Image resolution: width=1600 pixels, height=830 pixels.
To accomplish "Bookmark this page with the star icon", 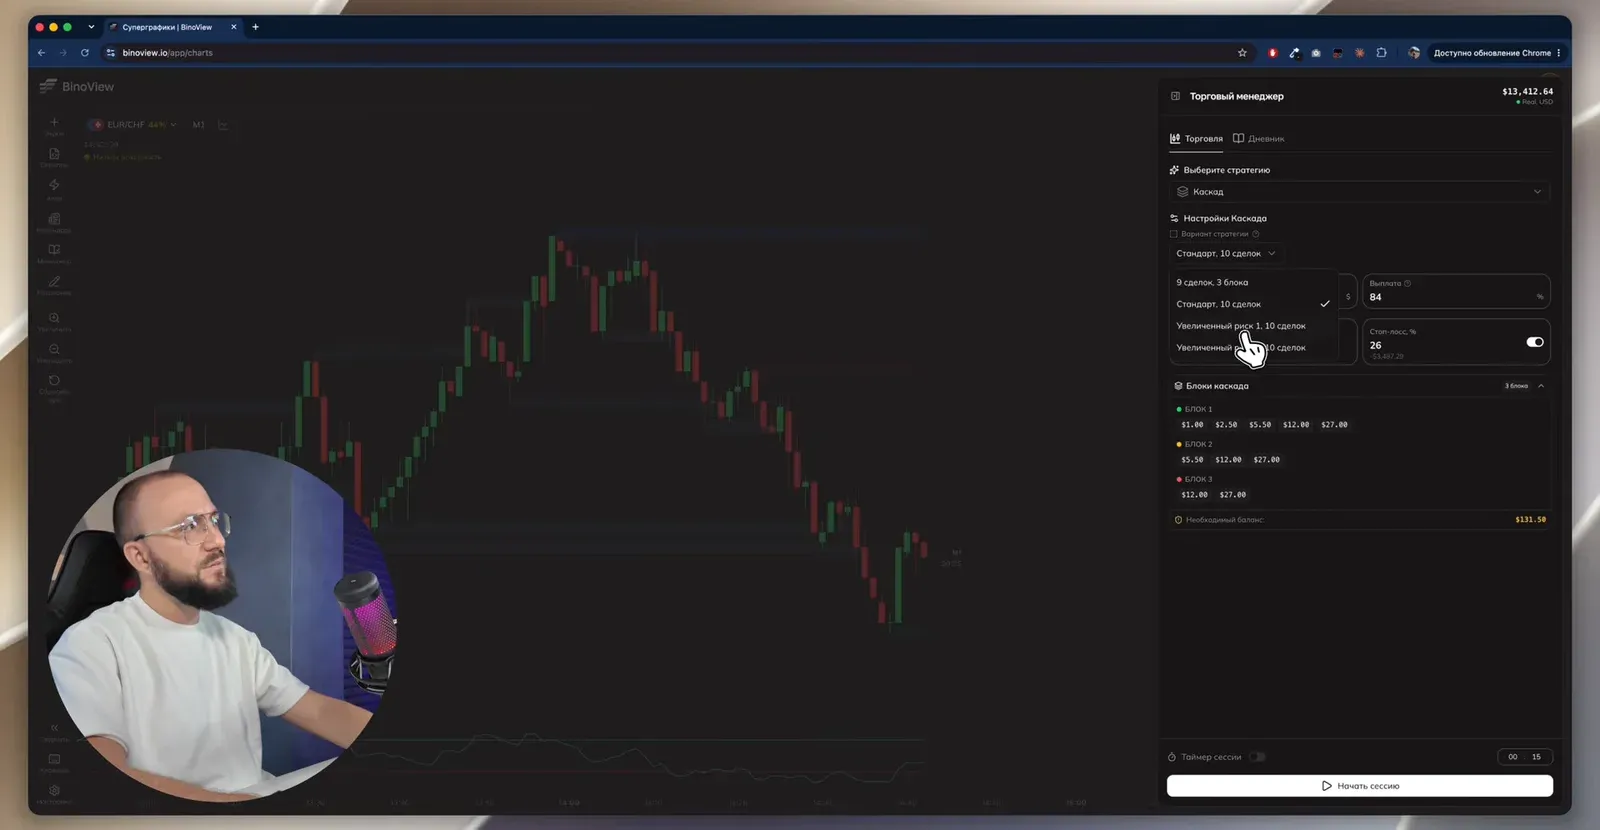I will [1242, 53].
